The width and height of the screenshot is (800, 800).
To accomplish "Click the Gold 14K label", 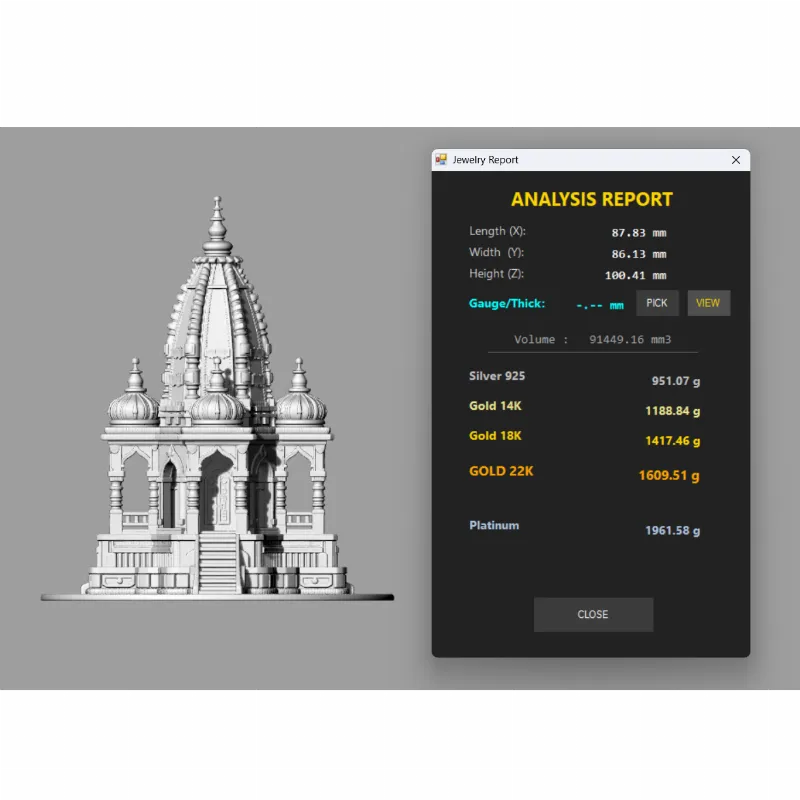I will [495, 406].
